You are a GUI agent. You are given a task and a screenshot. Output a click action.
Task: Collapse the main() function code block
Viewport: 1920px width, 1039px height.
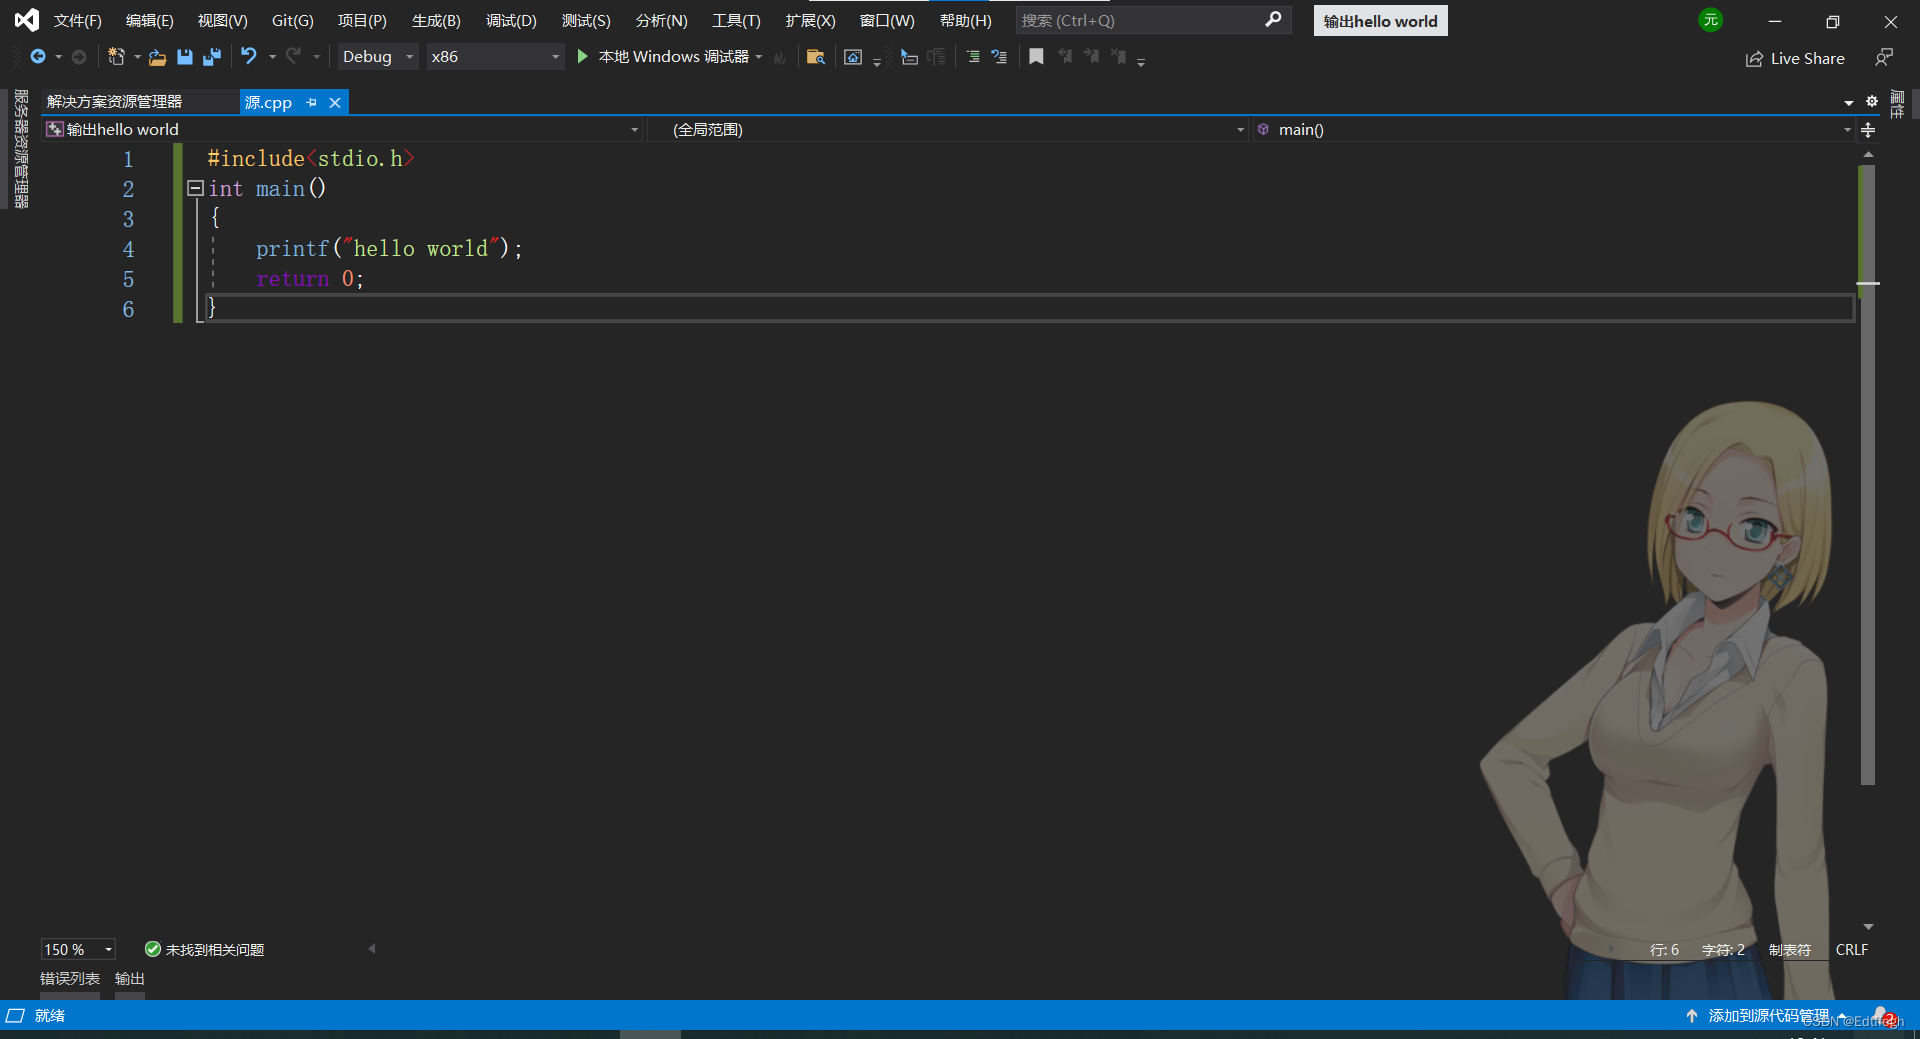196,188
